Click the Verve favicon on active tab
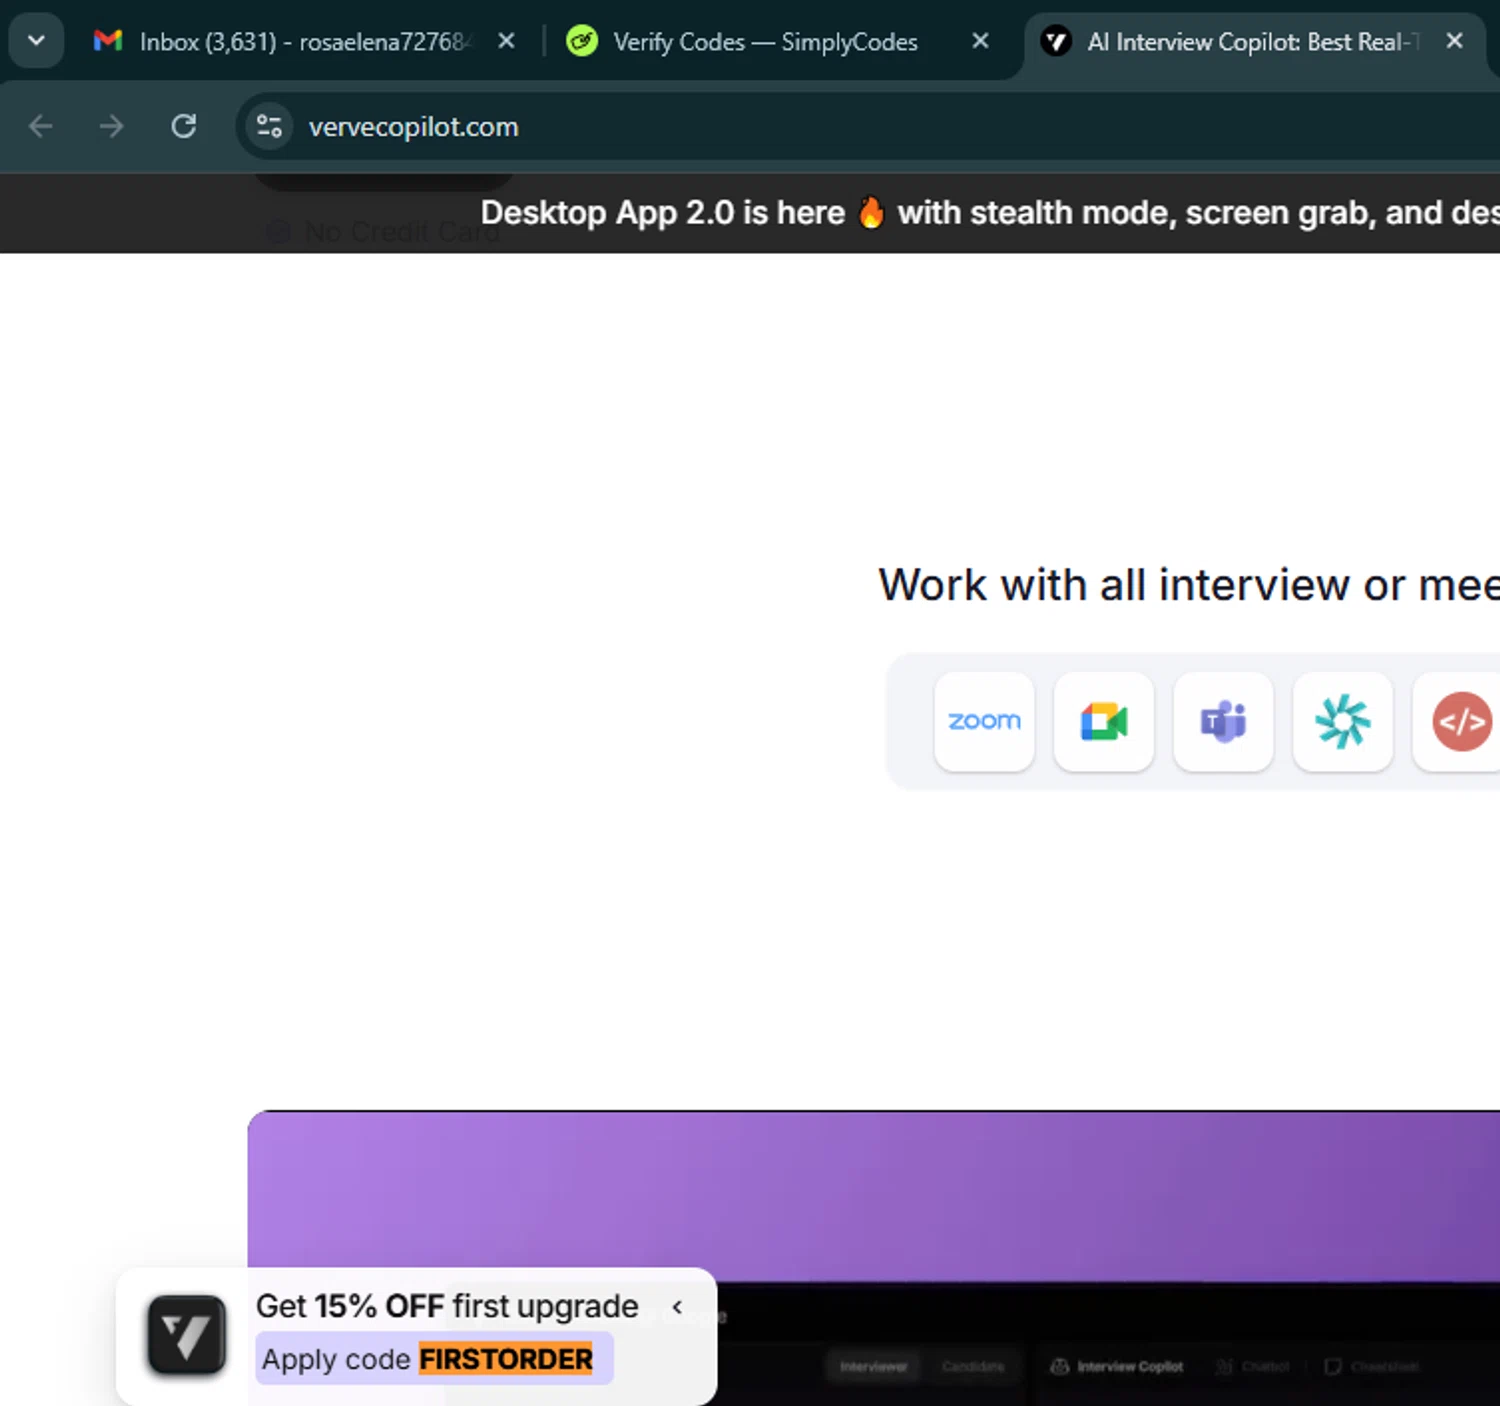 (x=1056, y=41)
